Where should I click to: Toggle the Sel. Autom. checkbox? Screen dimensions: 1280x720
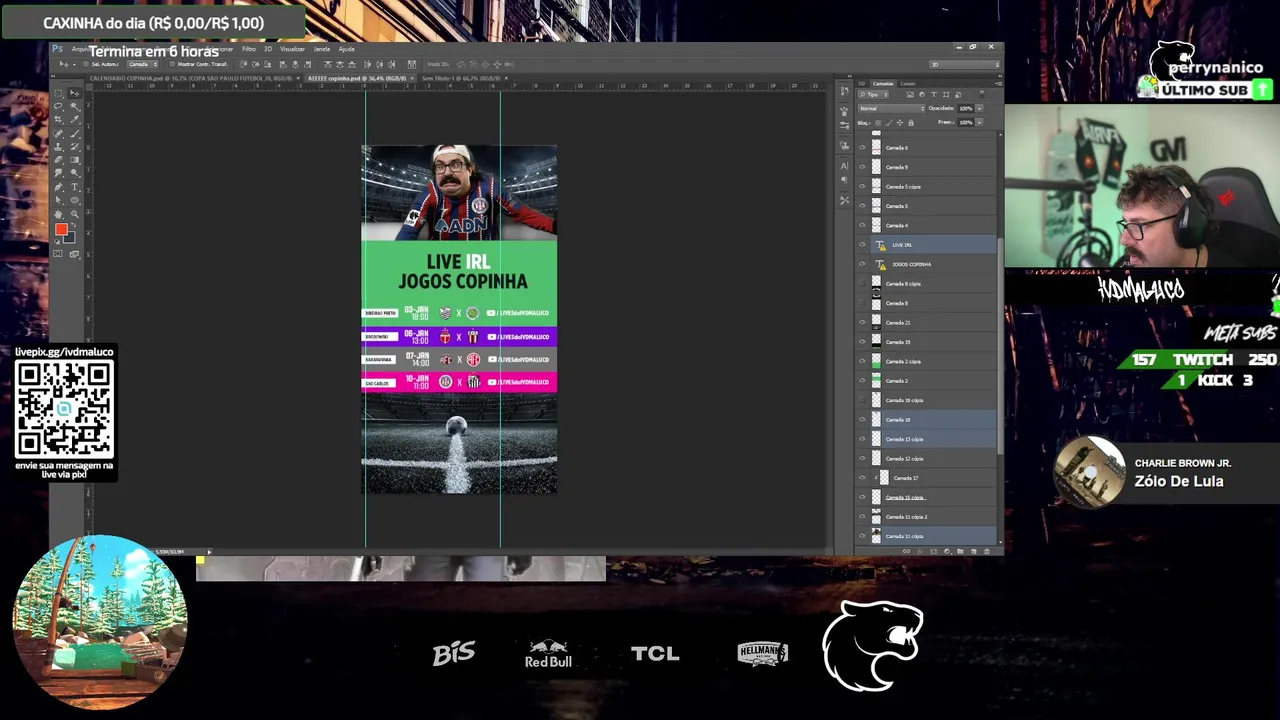point(86,64)
